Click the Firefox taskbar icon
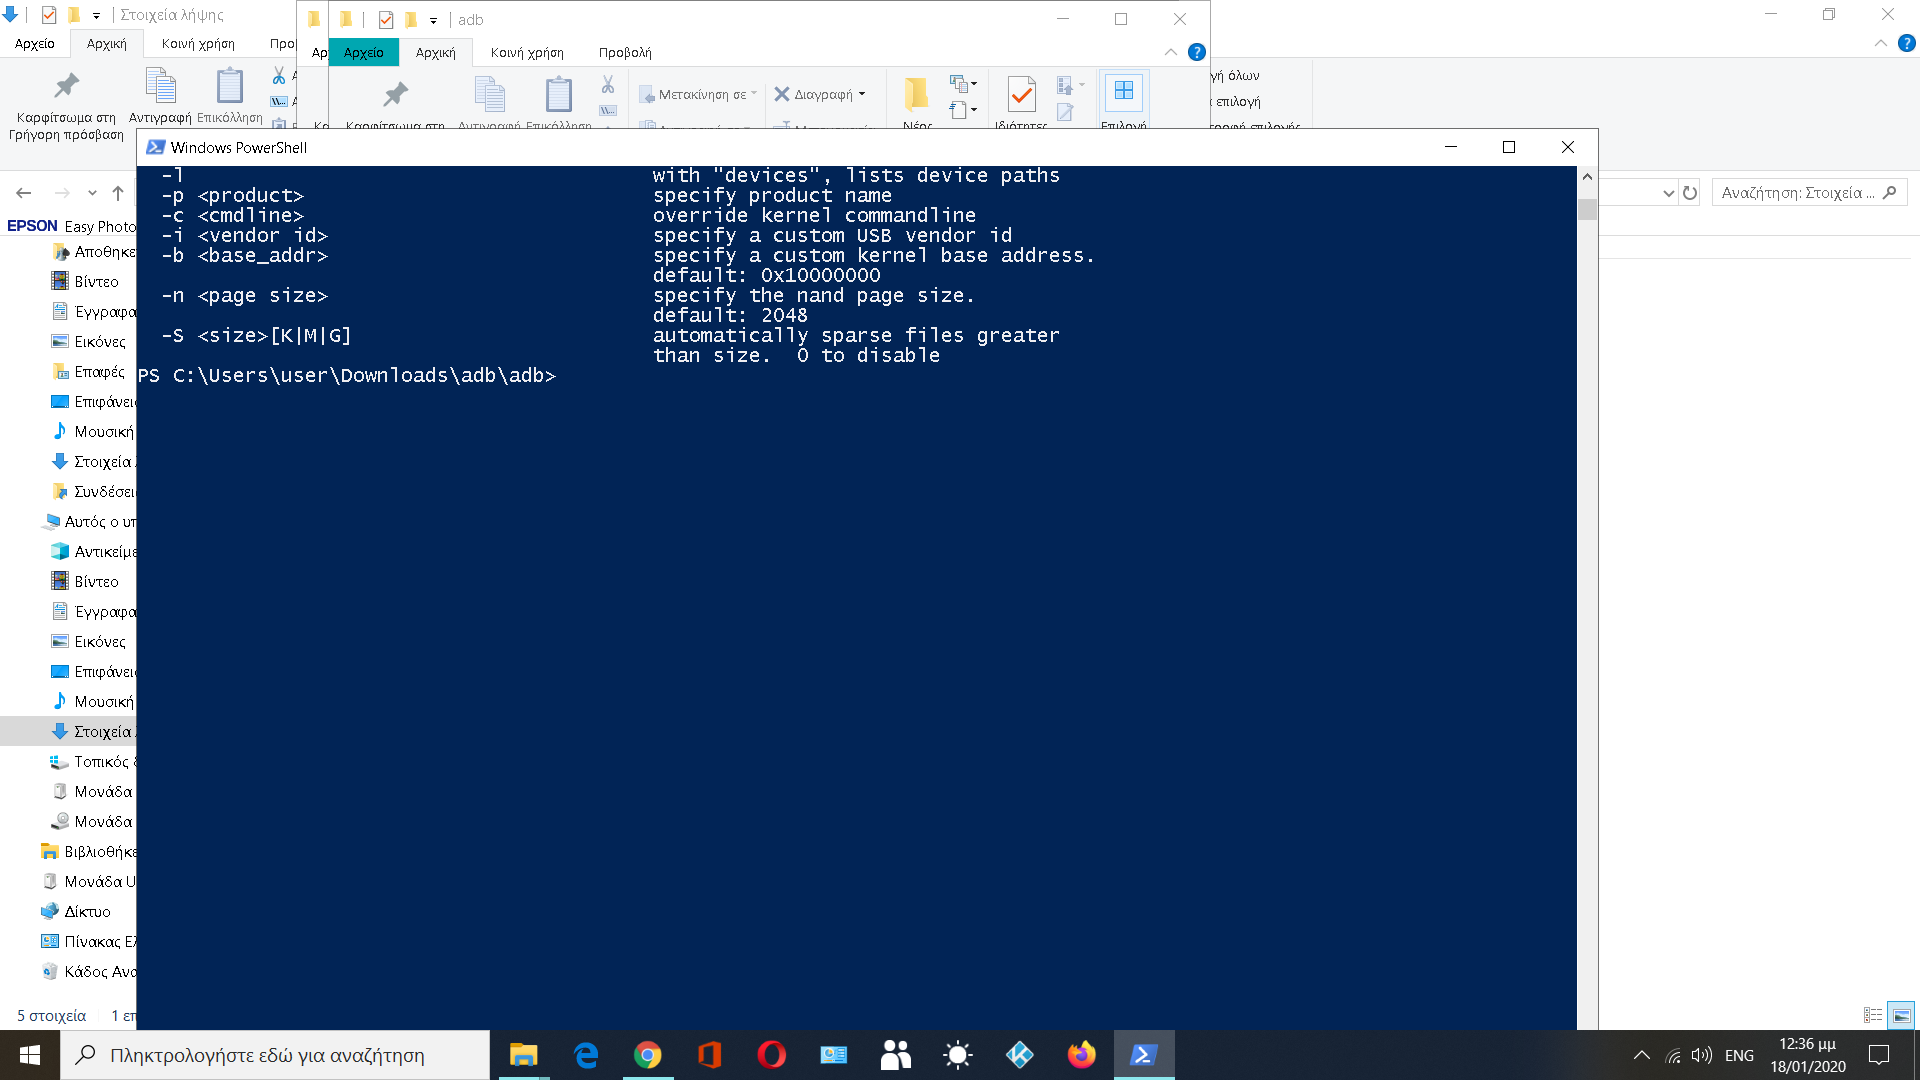This screenshot has height=1080, width=1920. (x=1081, y=1055)
